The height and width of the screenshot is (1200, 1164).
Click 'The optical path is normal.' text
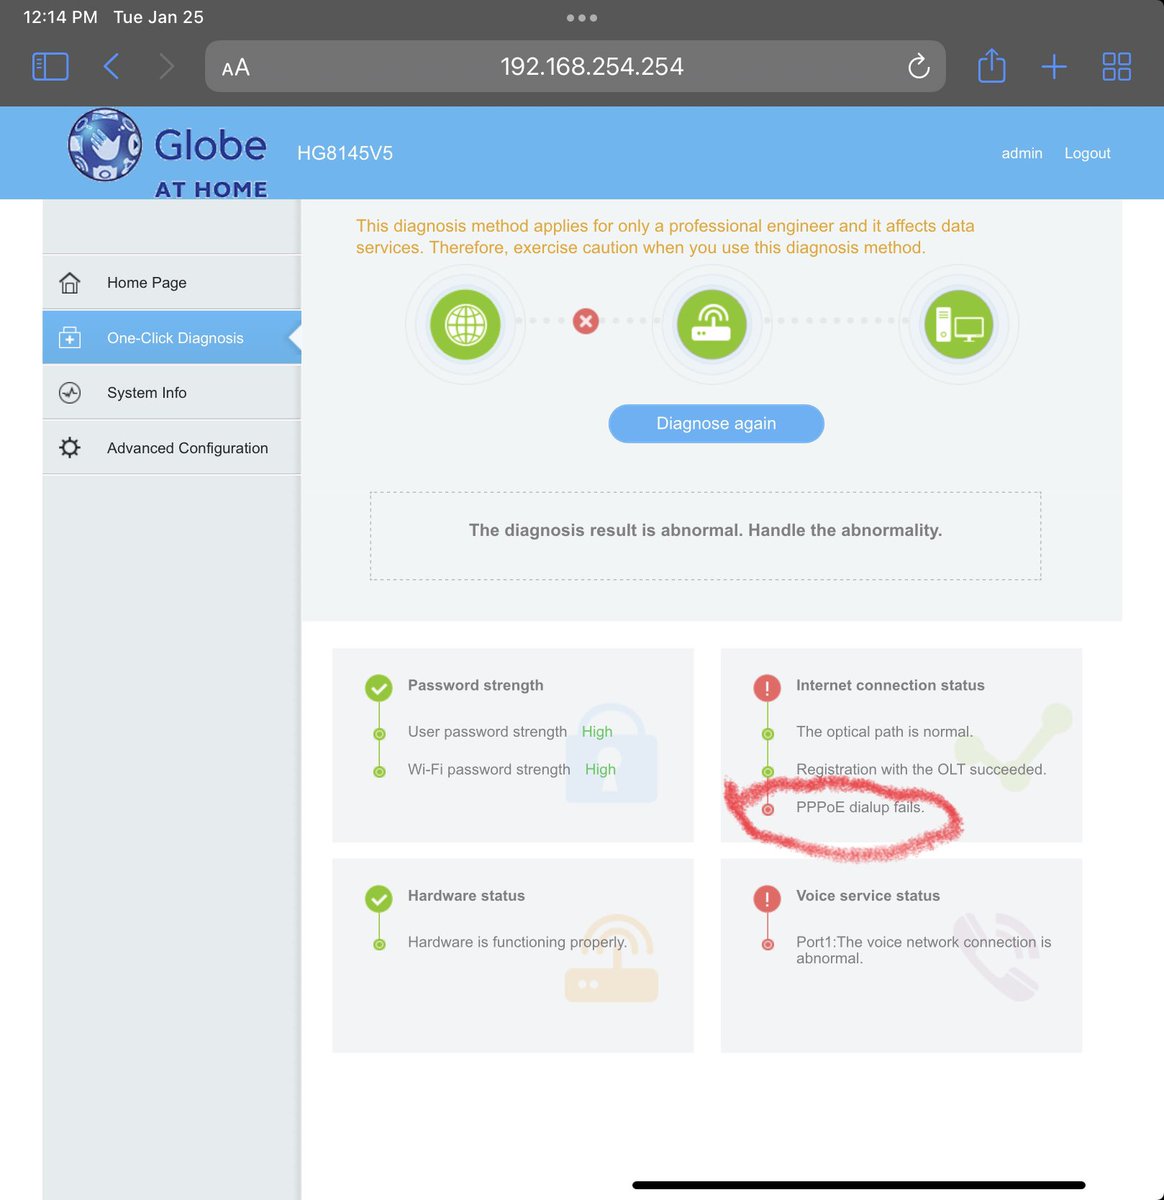884,732
